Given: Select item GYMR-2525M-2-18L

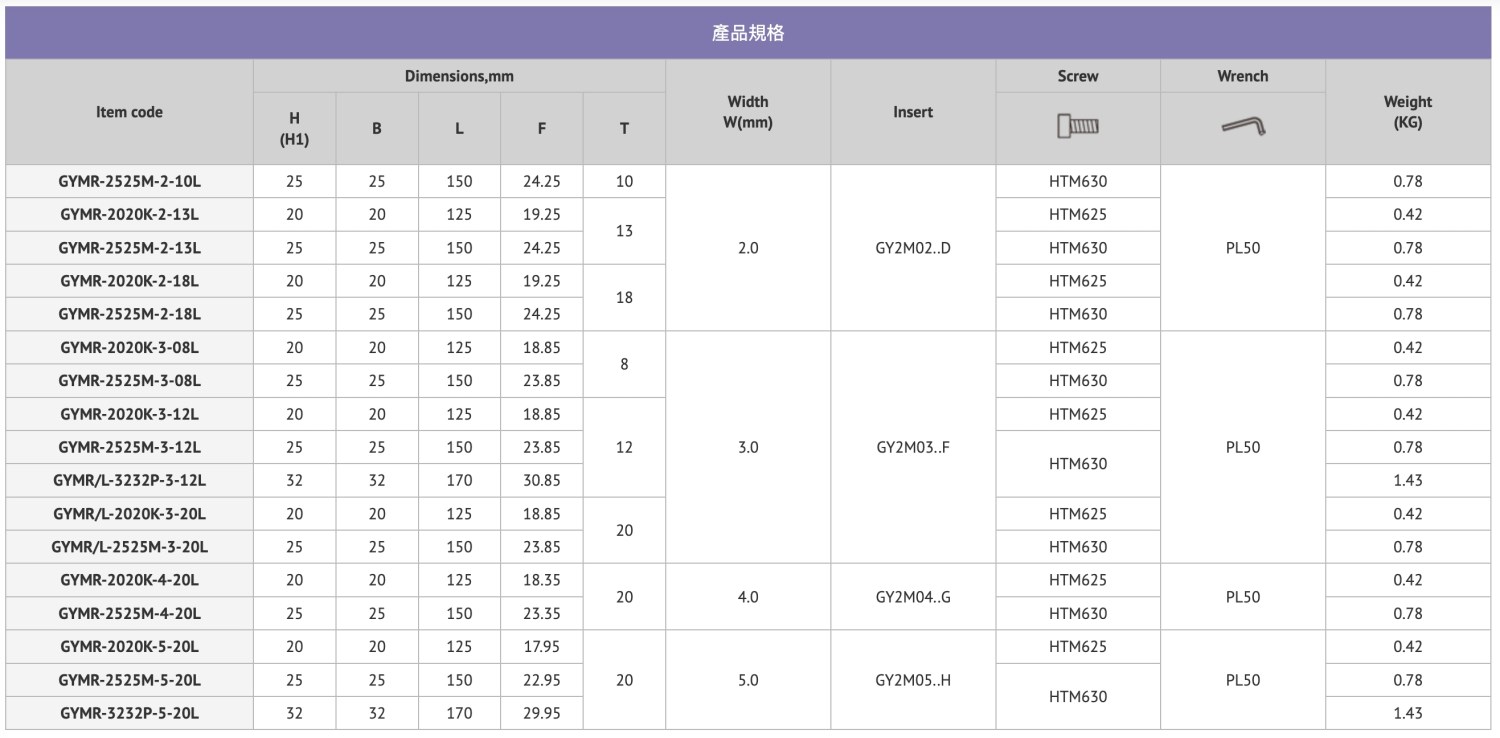Looking at the screenshot, I should (x=129, y=314).
